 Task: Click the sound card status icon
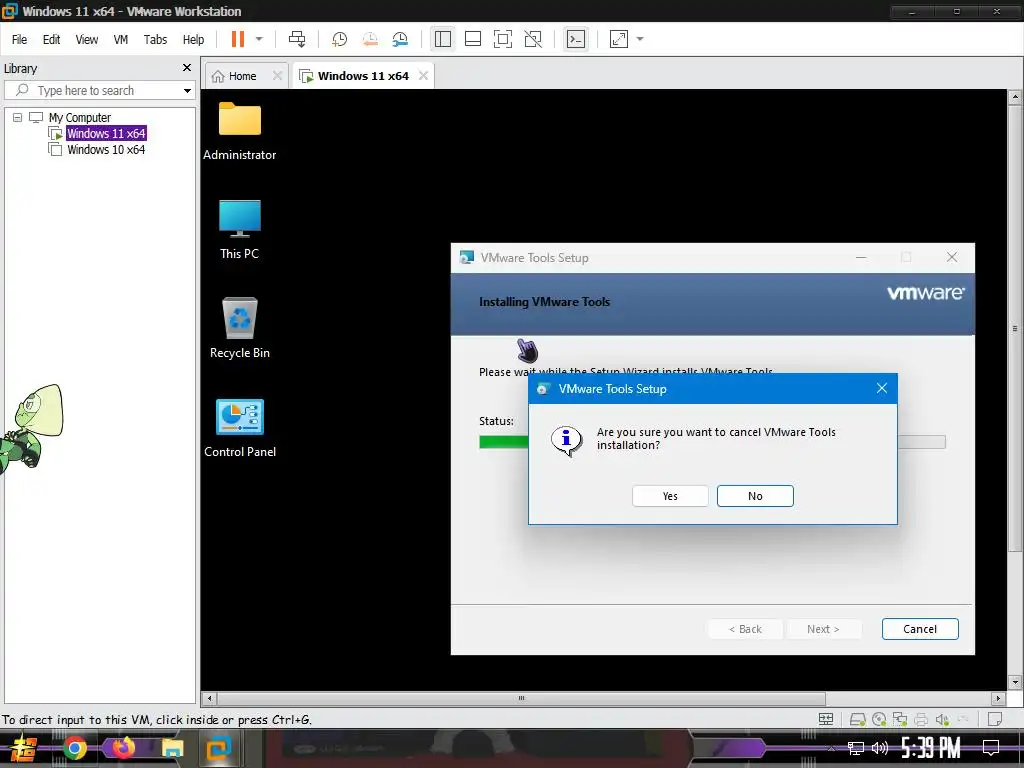pyautogui.click(x=942, y=720)
